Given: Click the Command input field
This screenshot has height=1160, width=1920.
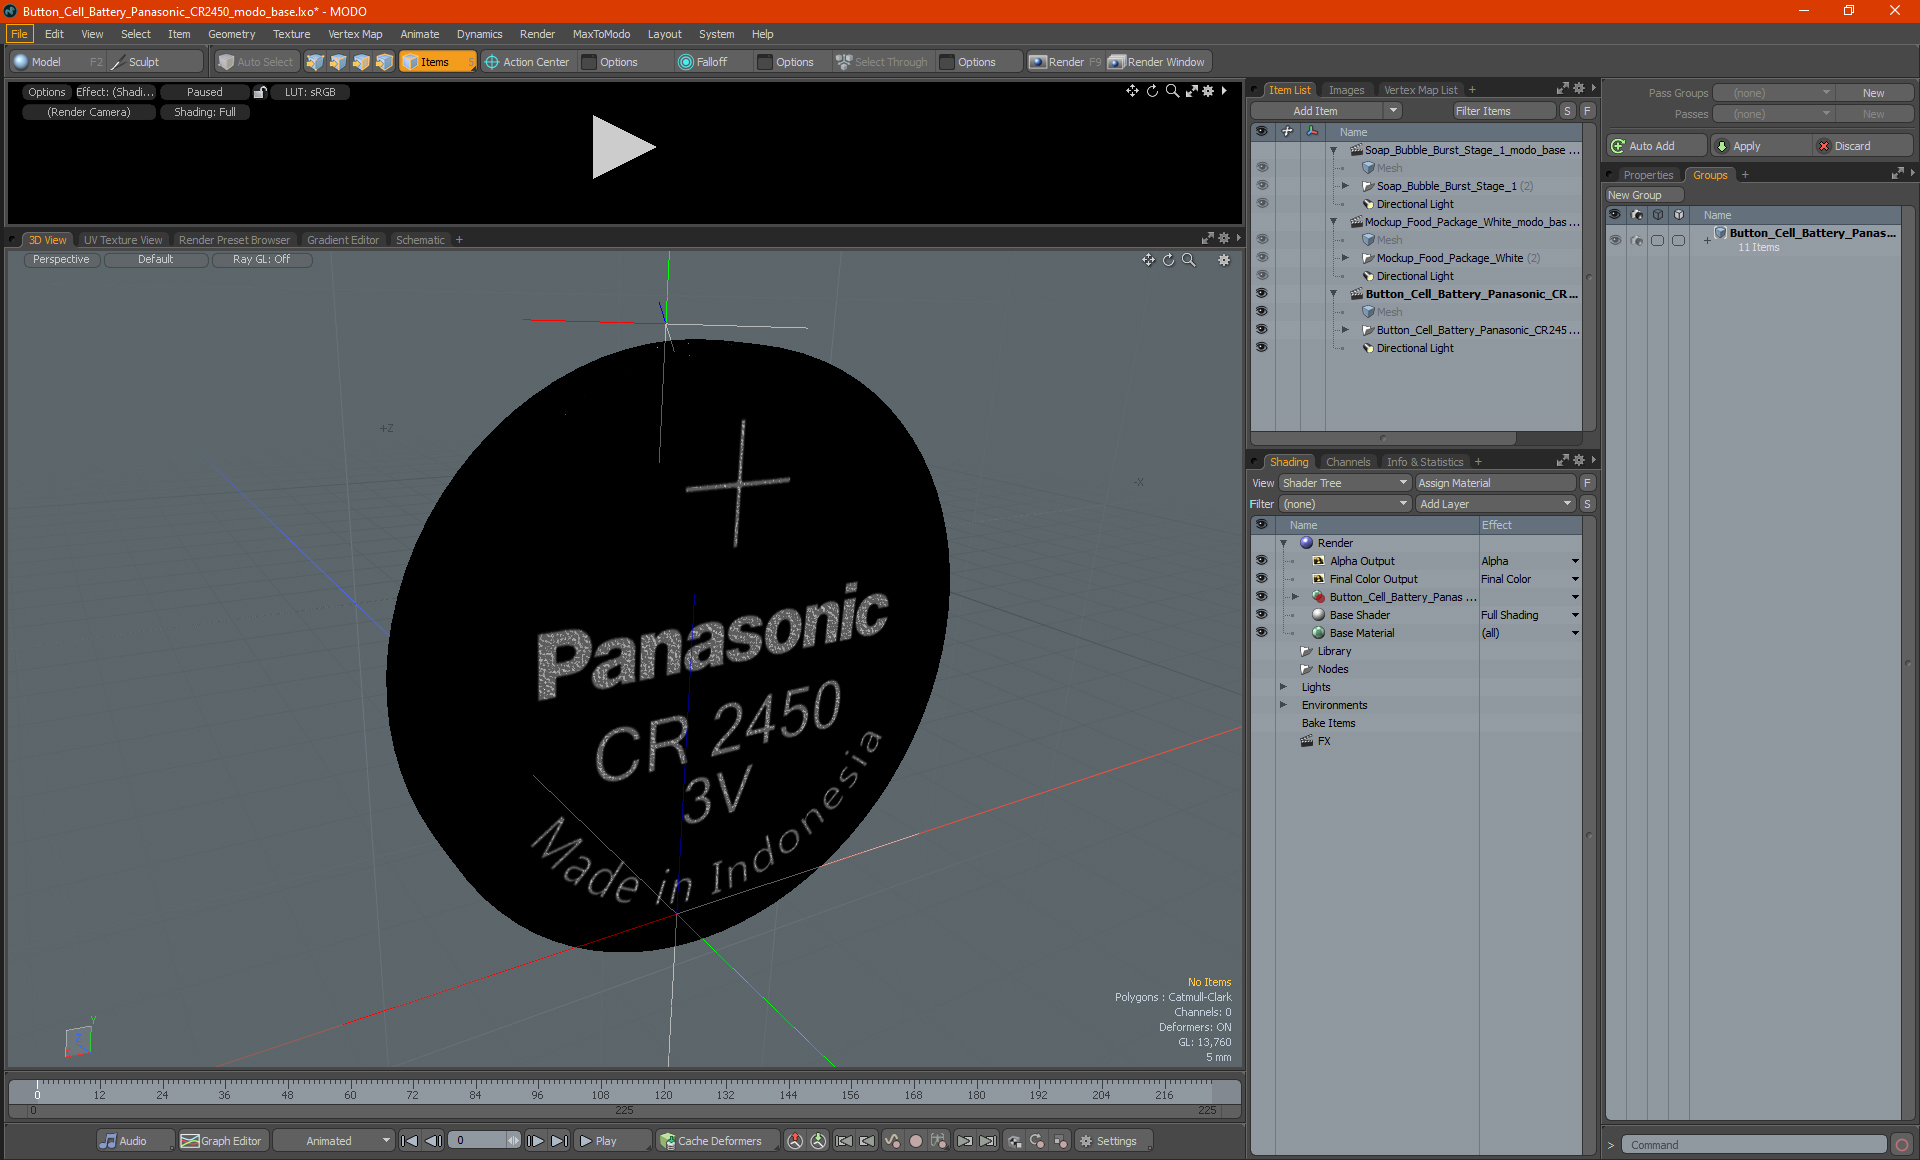Looking at the screenshot, I should 1754,1145.
